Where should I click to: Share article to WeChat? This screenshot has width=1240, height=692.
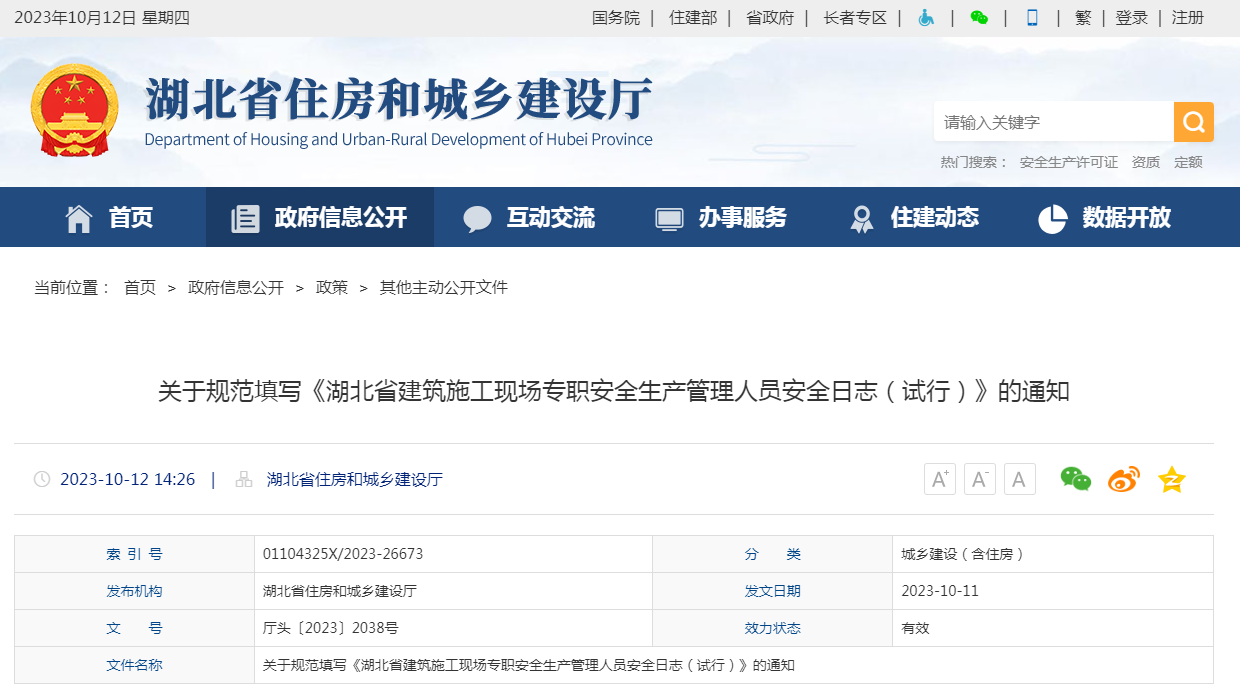(x=1075, y=480)
